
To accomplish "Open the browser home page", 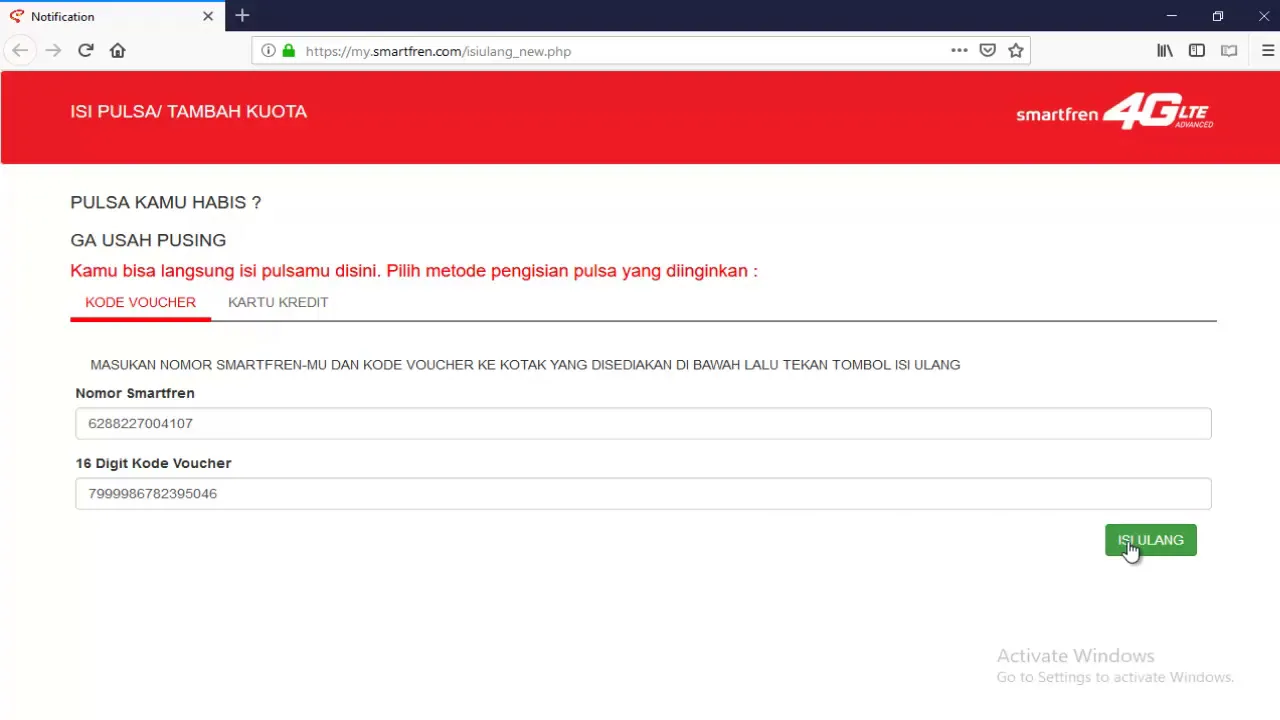I will coord(118,50).
